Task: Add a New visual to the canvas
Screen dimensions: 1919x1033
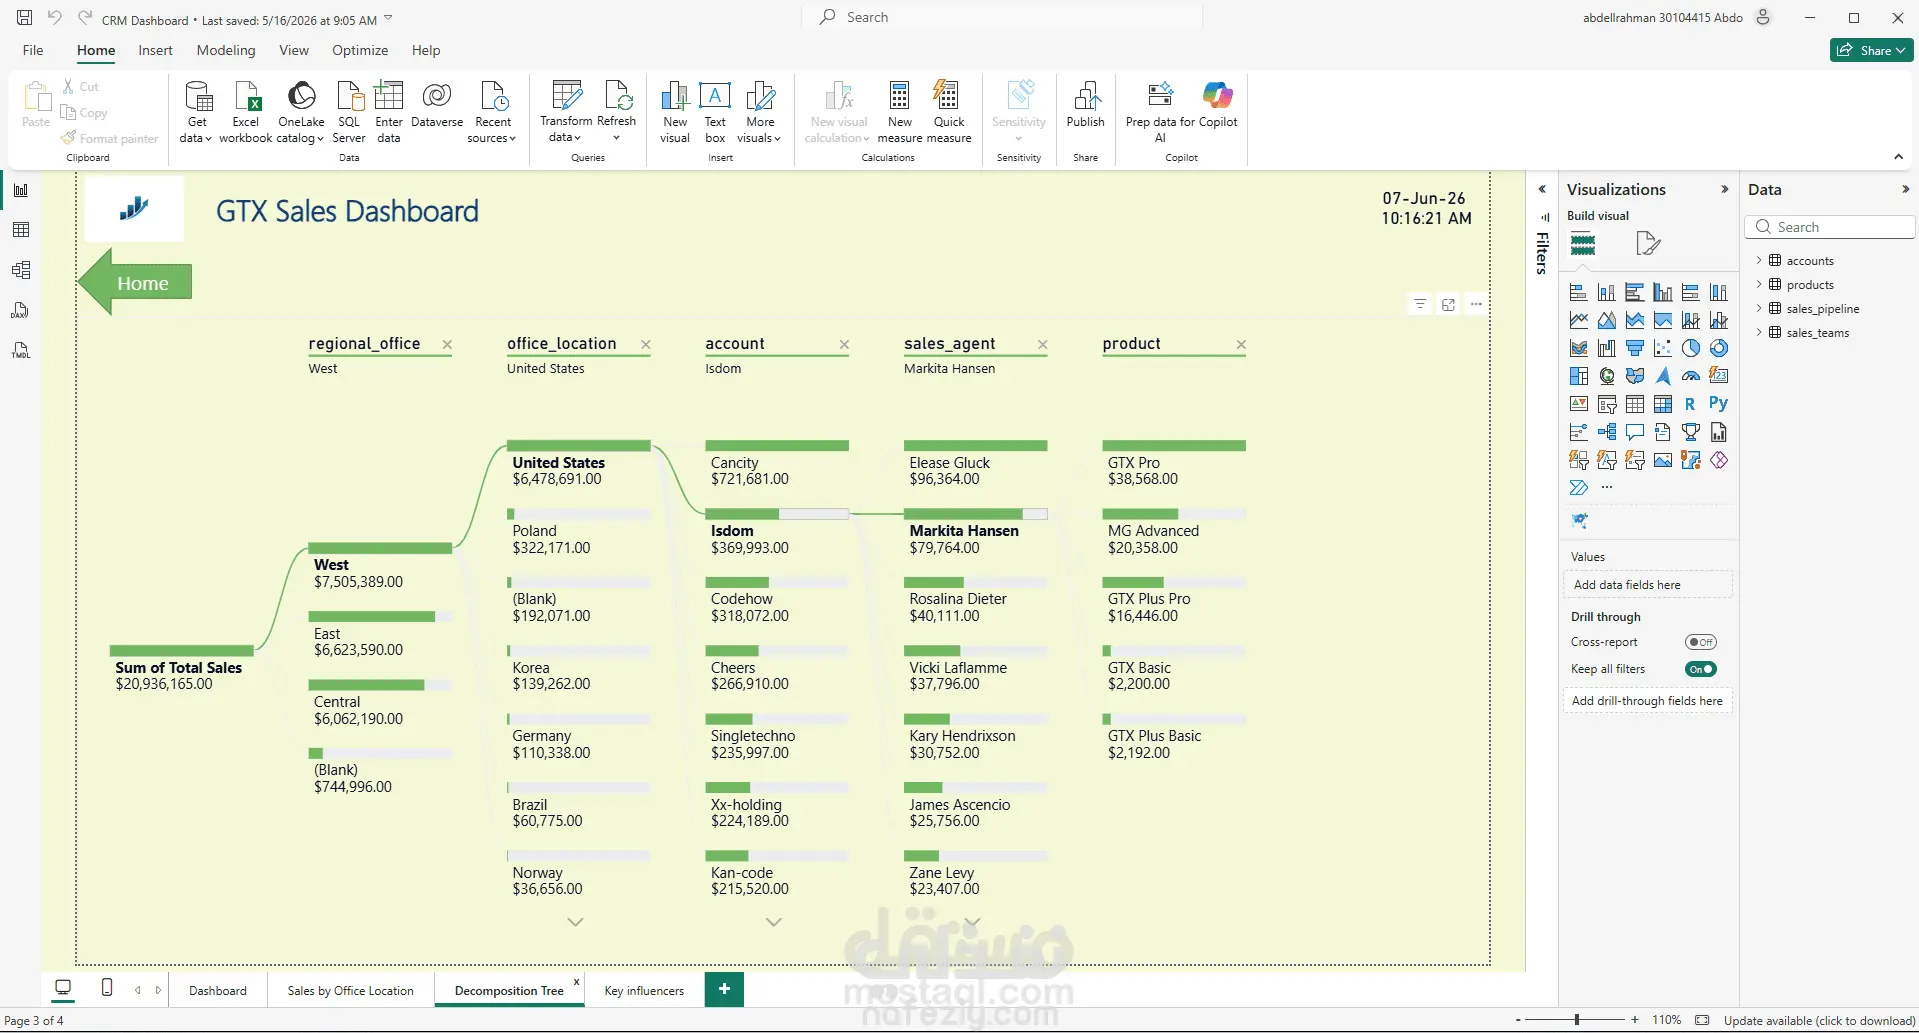Action: coord(675,111)
